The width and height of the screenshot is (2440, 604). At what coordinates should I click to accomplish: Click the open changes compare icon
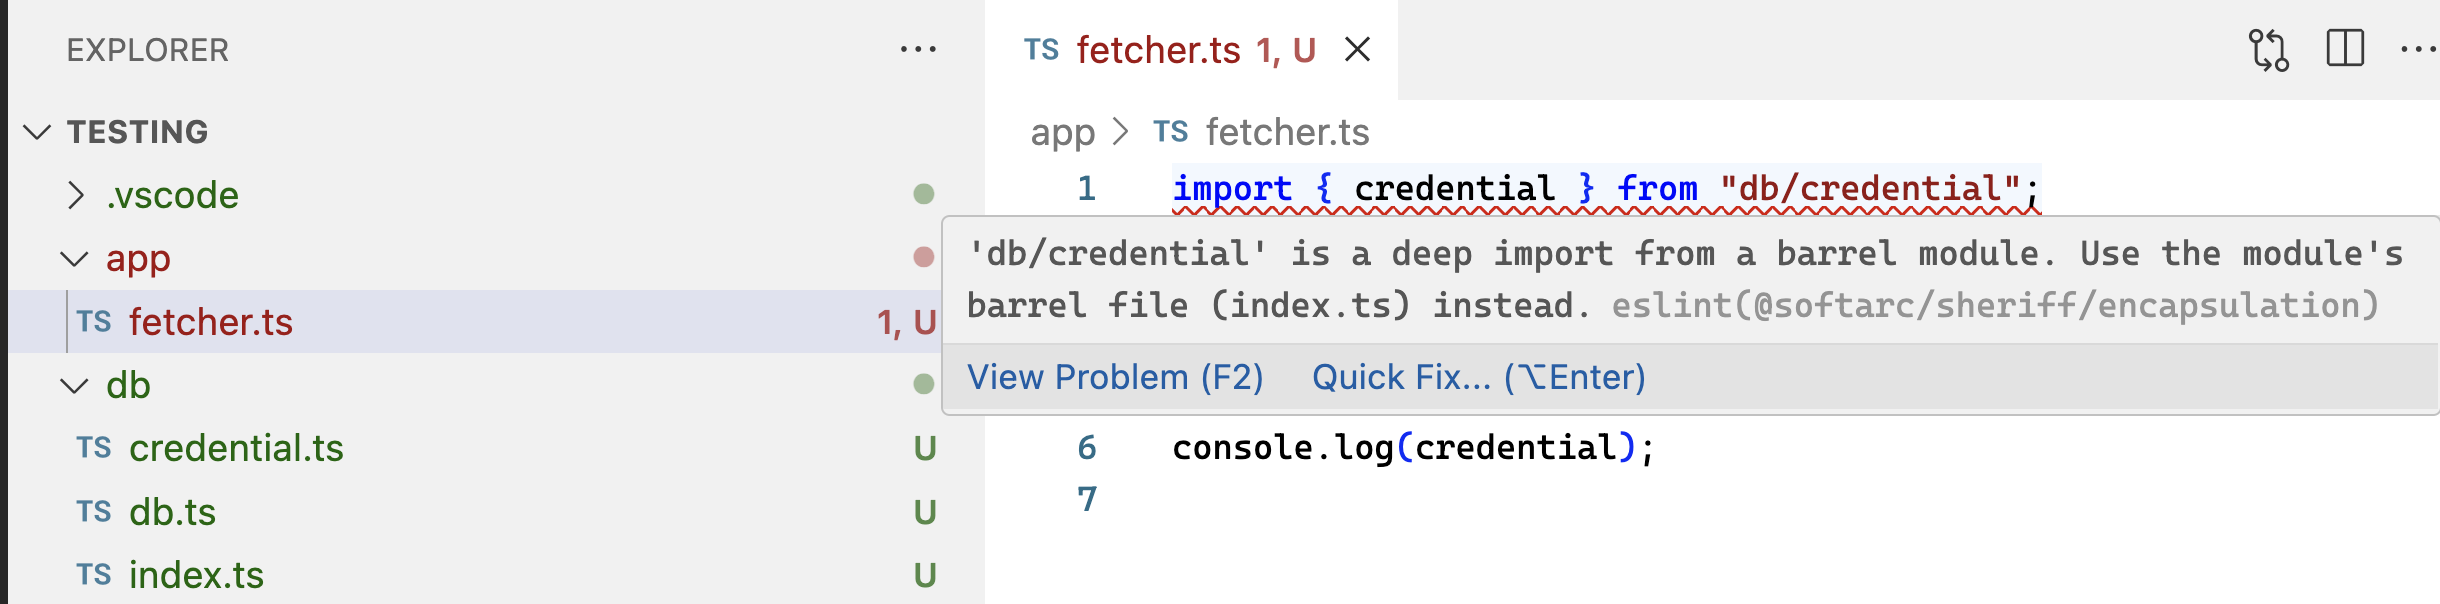[2268, 49]
